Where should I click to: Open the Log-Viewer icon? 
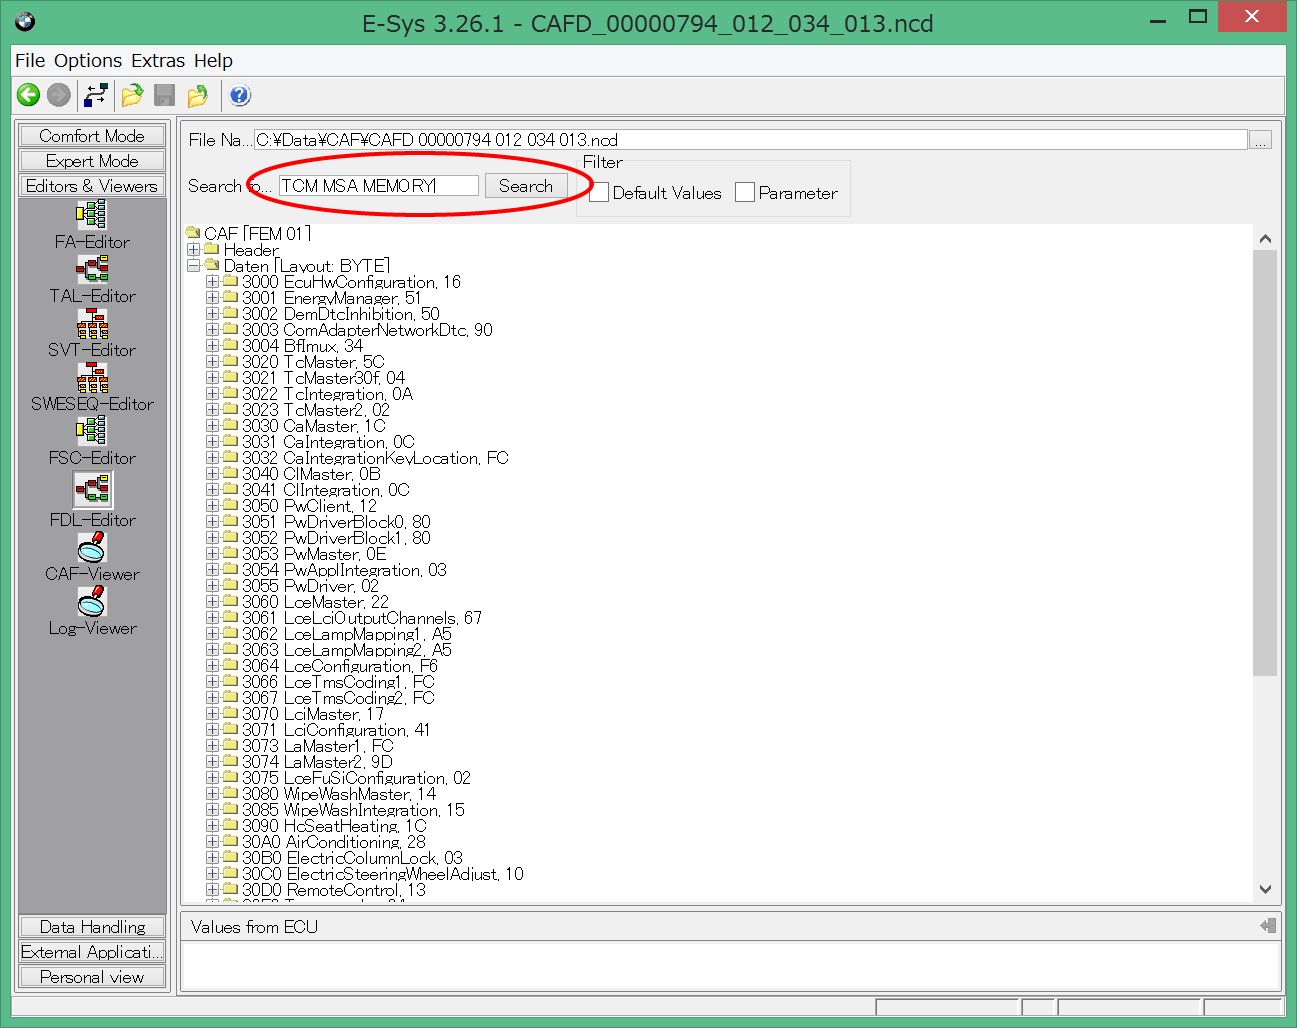pyautogui.click(x=92, y=601)
